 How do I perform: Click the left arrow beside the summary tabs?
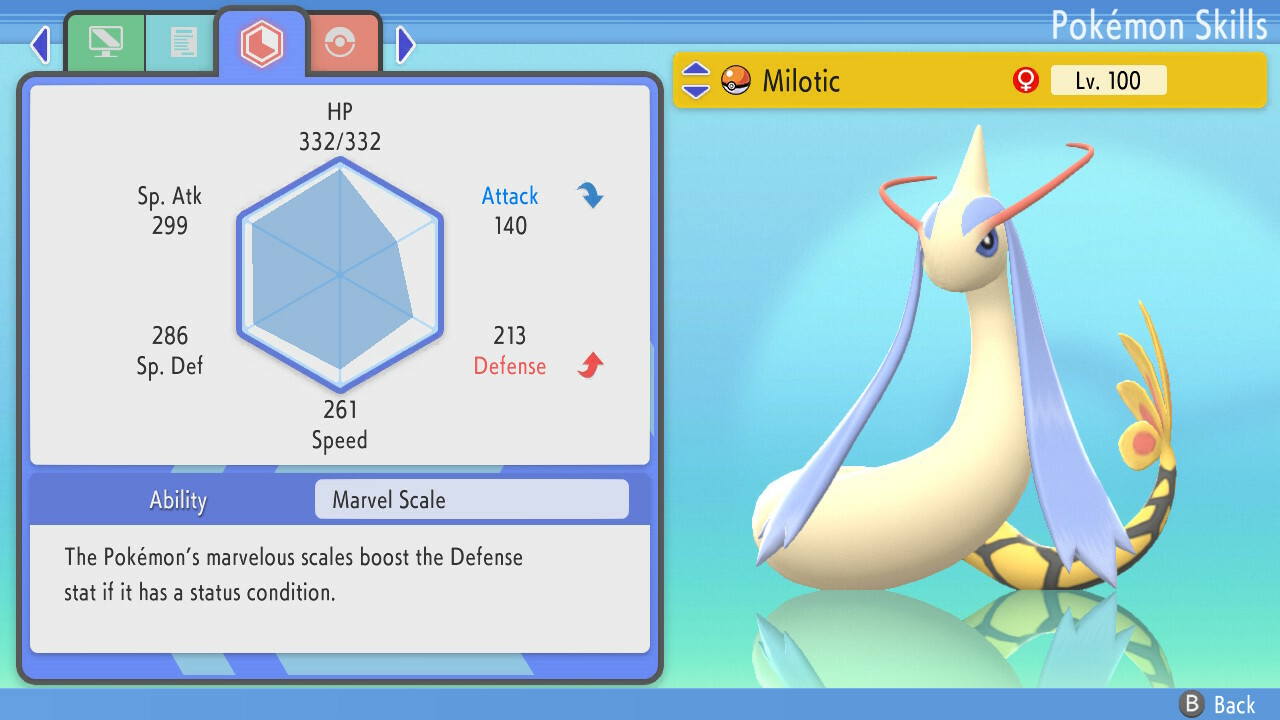coord(40,44)
